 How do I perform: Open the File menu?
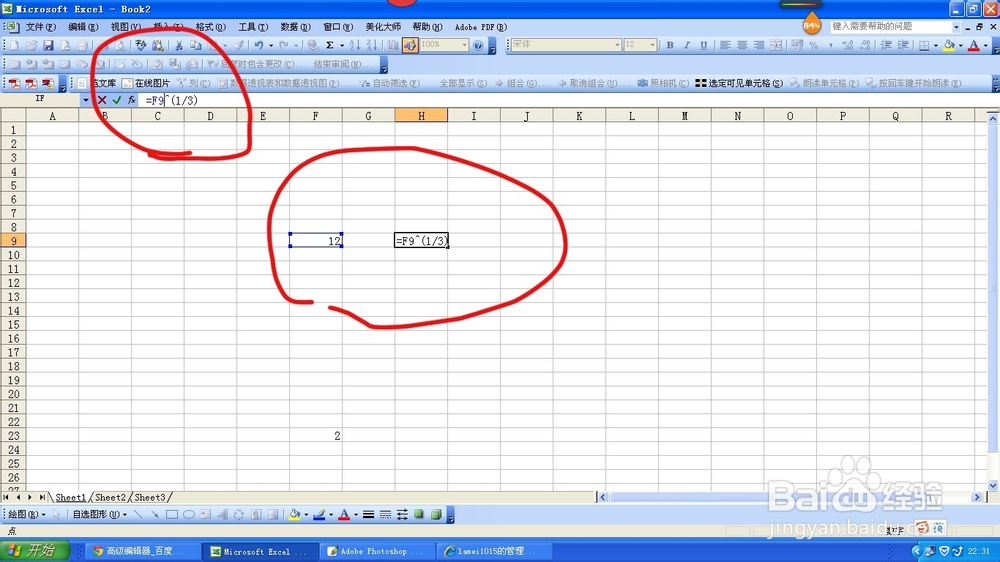[40, 27]
